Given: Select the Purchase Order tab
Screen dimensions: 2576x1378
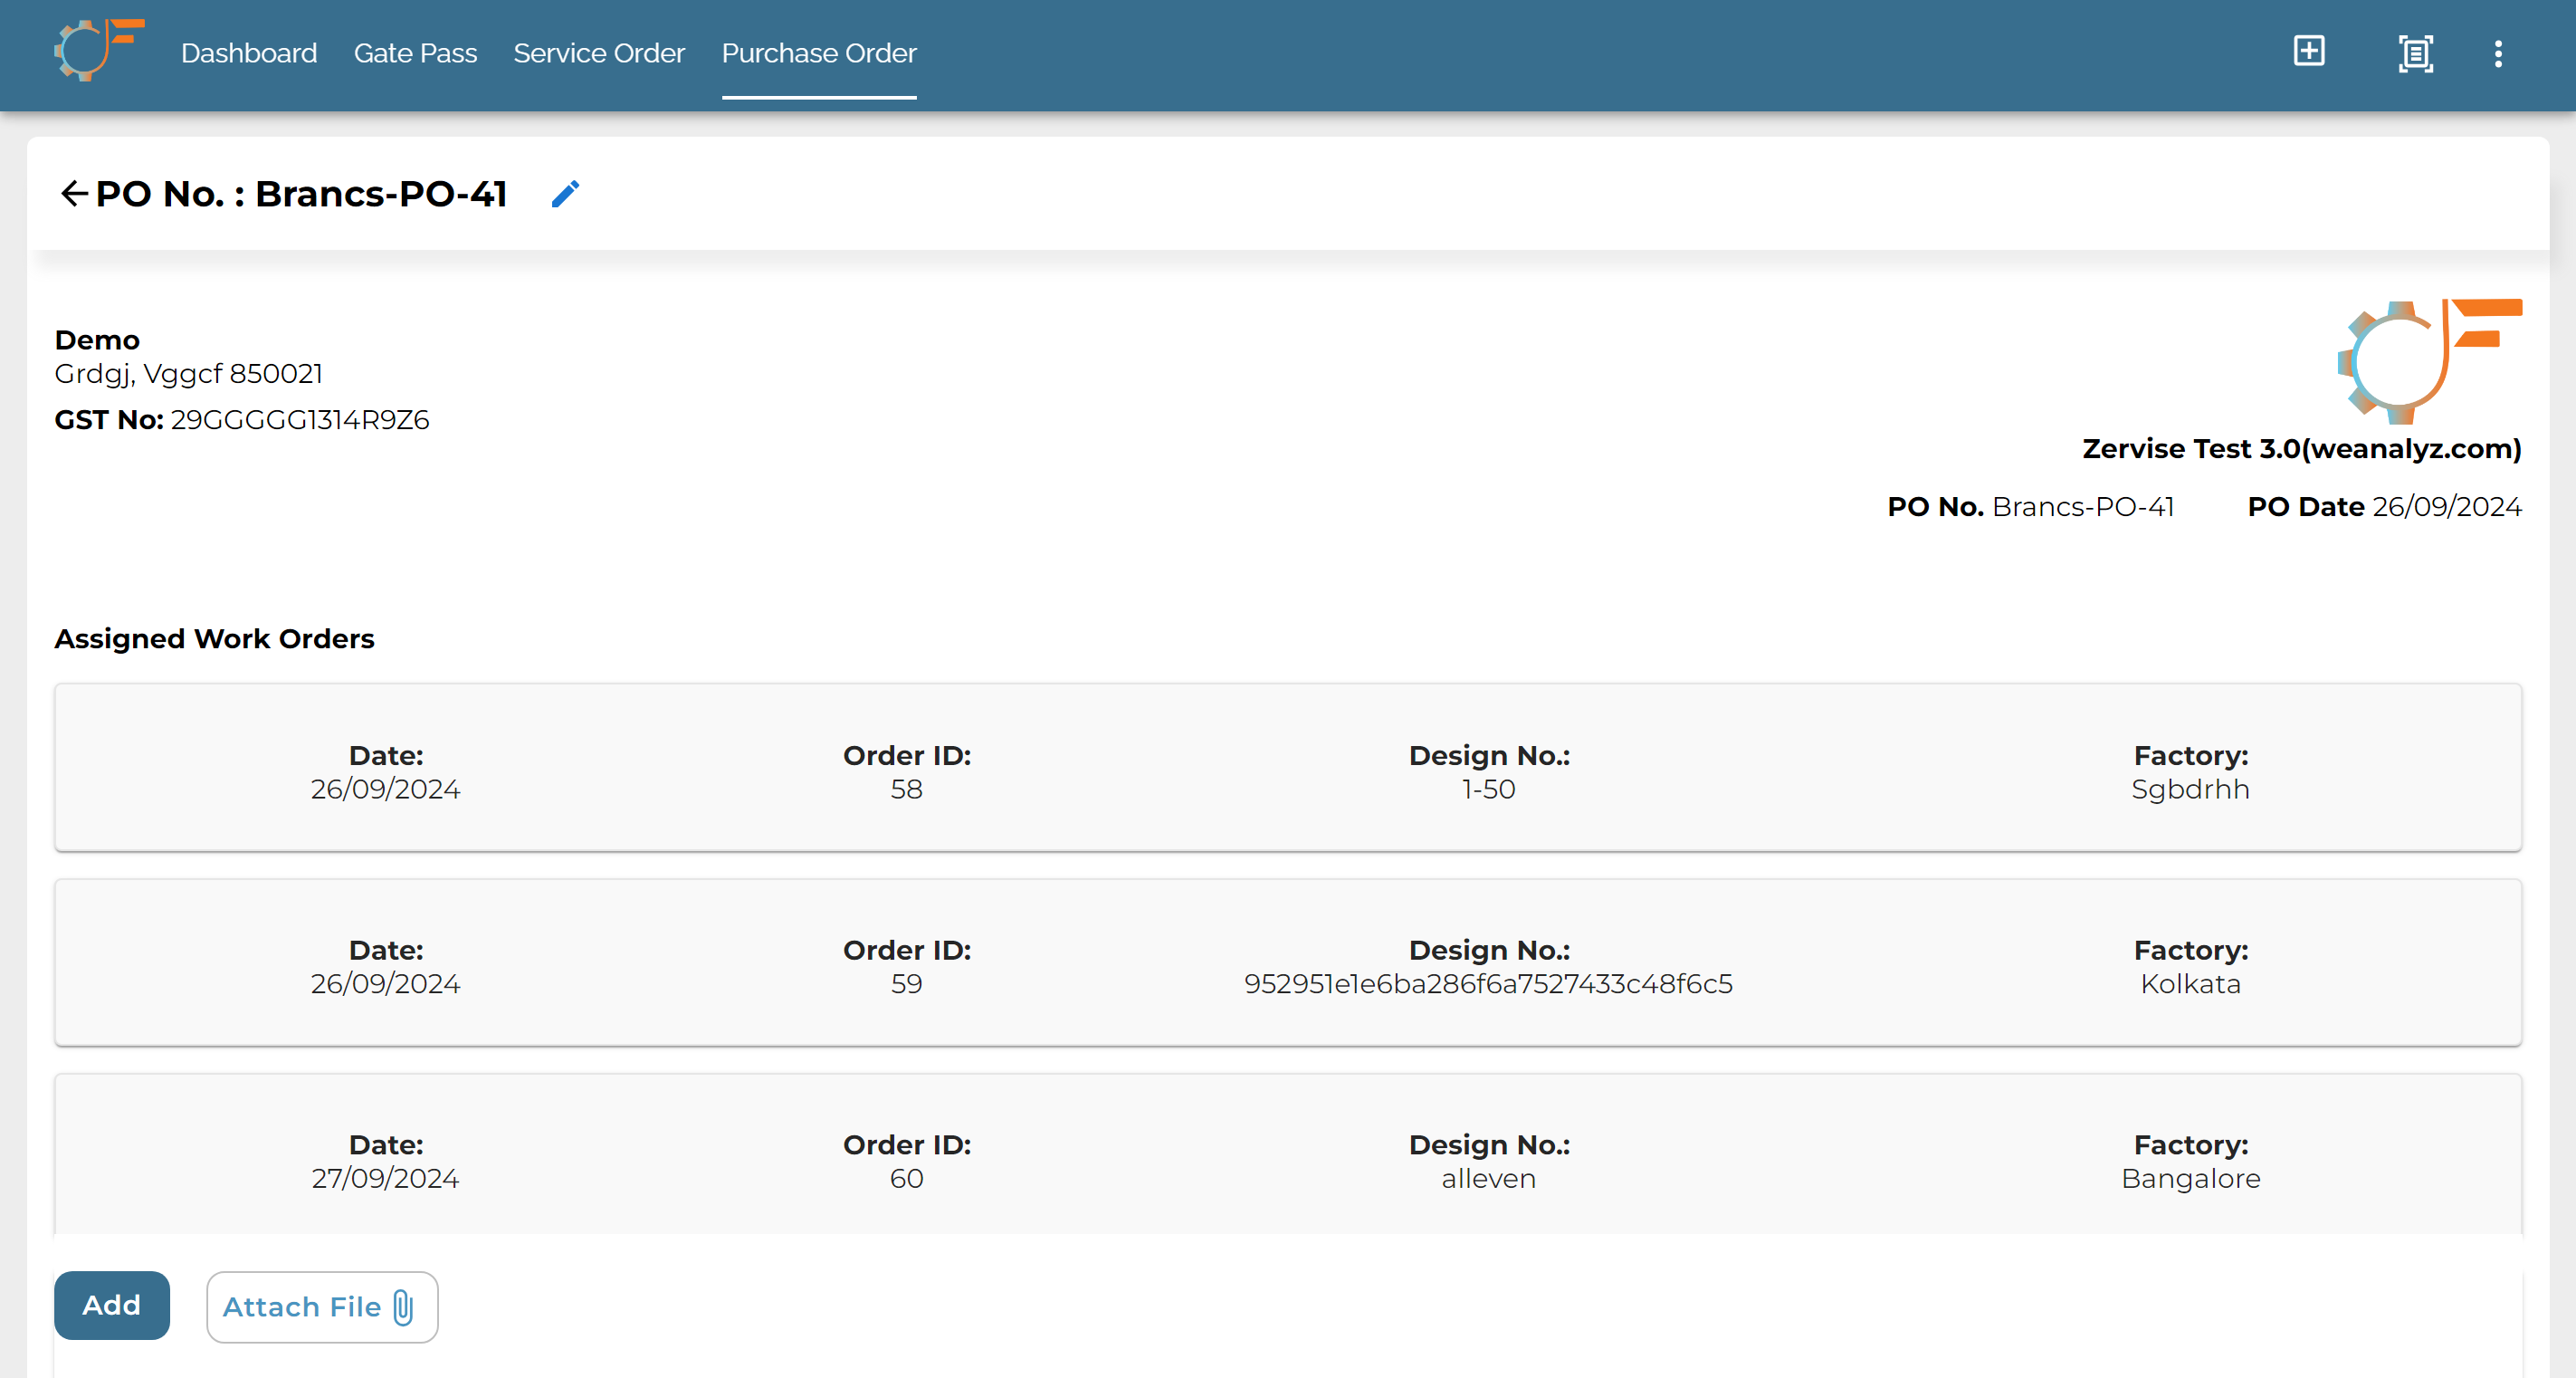Looking at the screenshot, I should coord(819,53).
